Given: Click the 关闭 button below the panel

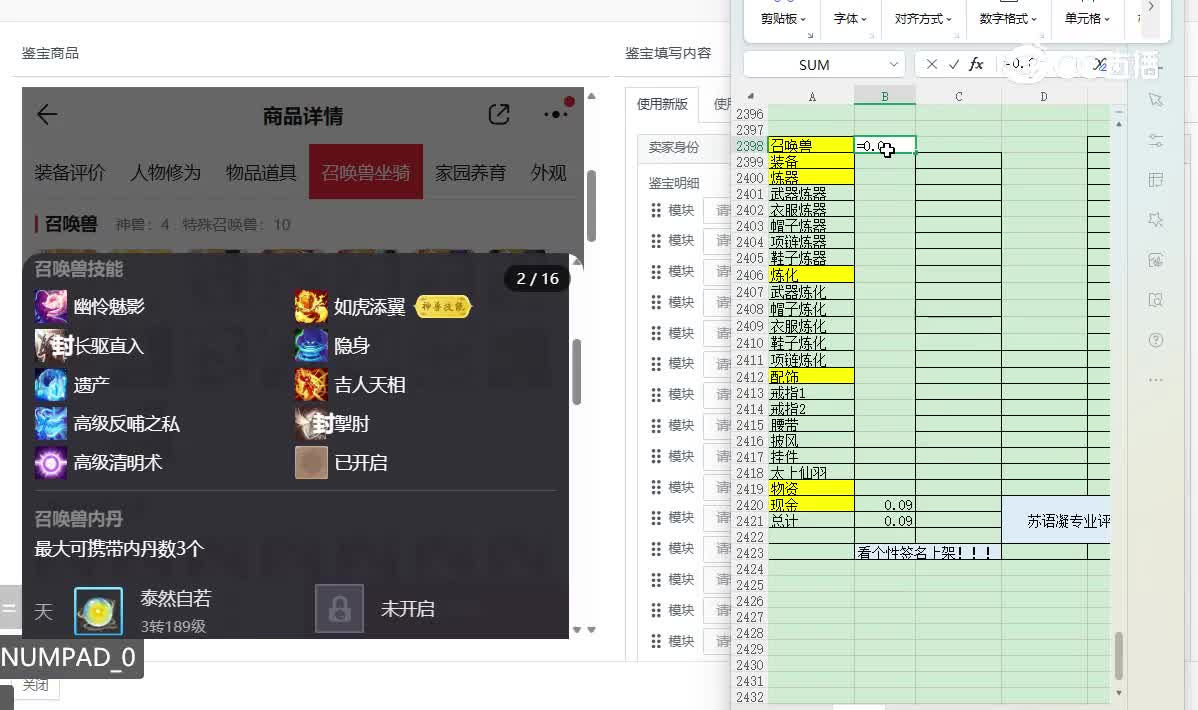Looking at the screenshot, I should coord(35,685).
